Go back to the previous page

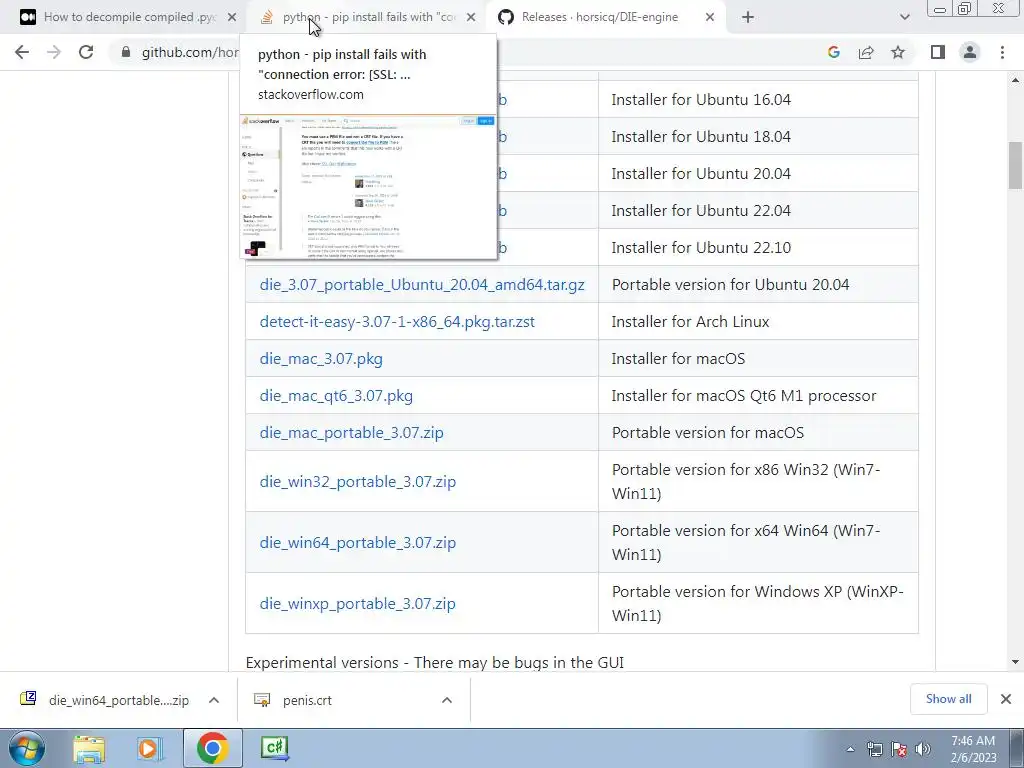[x=22, y=52]
